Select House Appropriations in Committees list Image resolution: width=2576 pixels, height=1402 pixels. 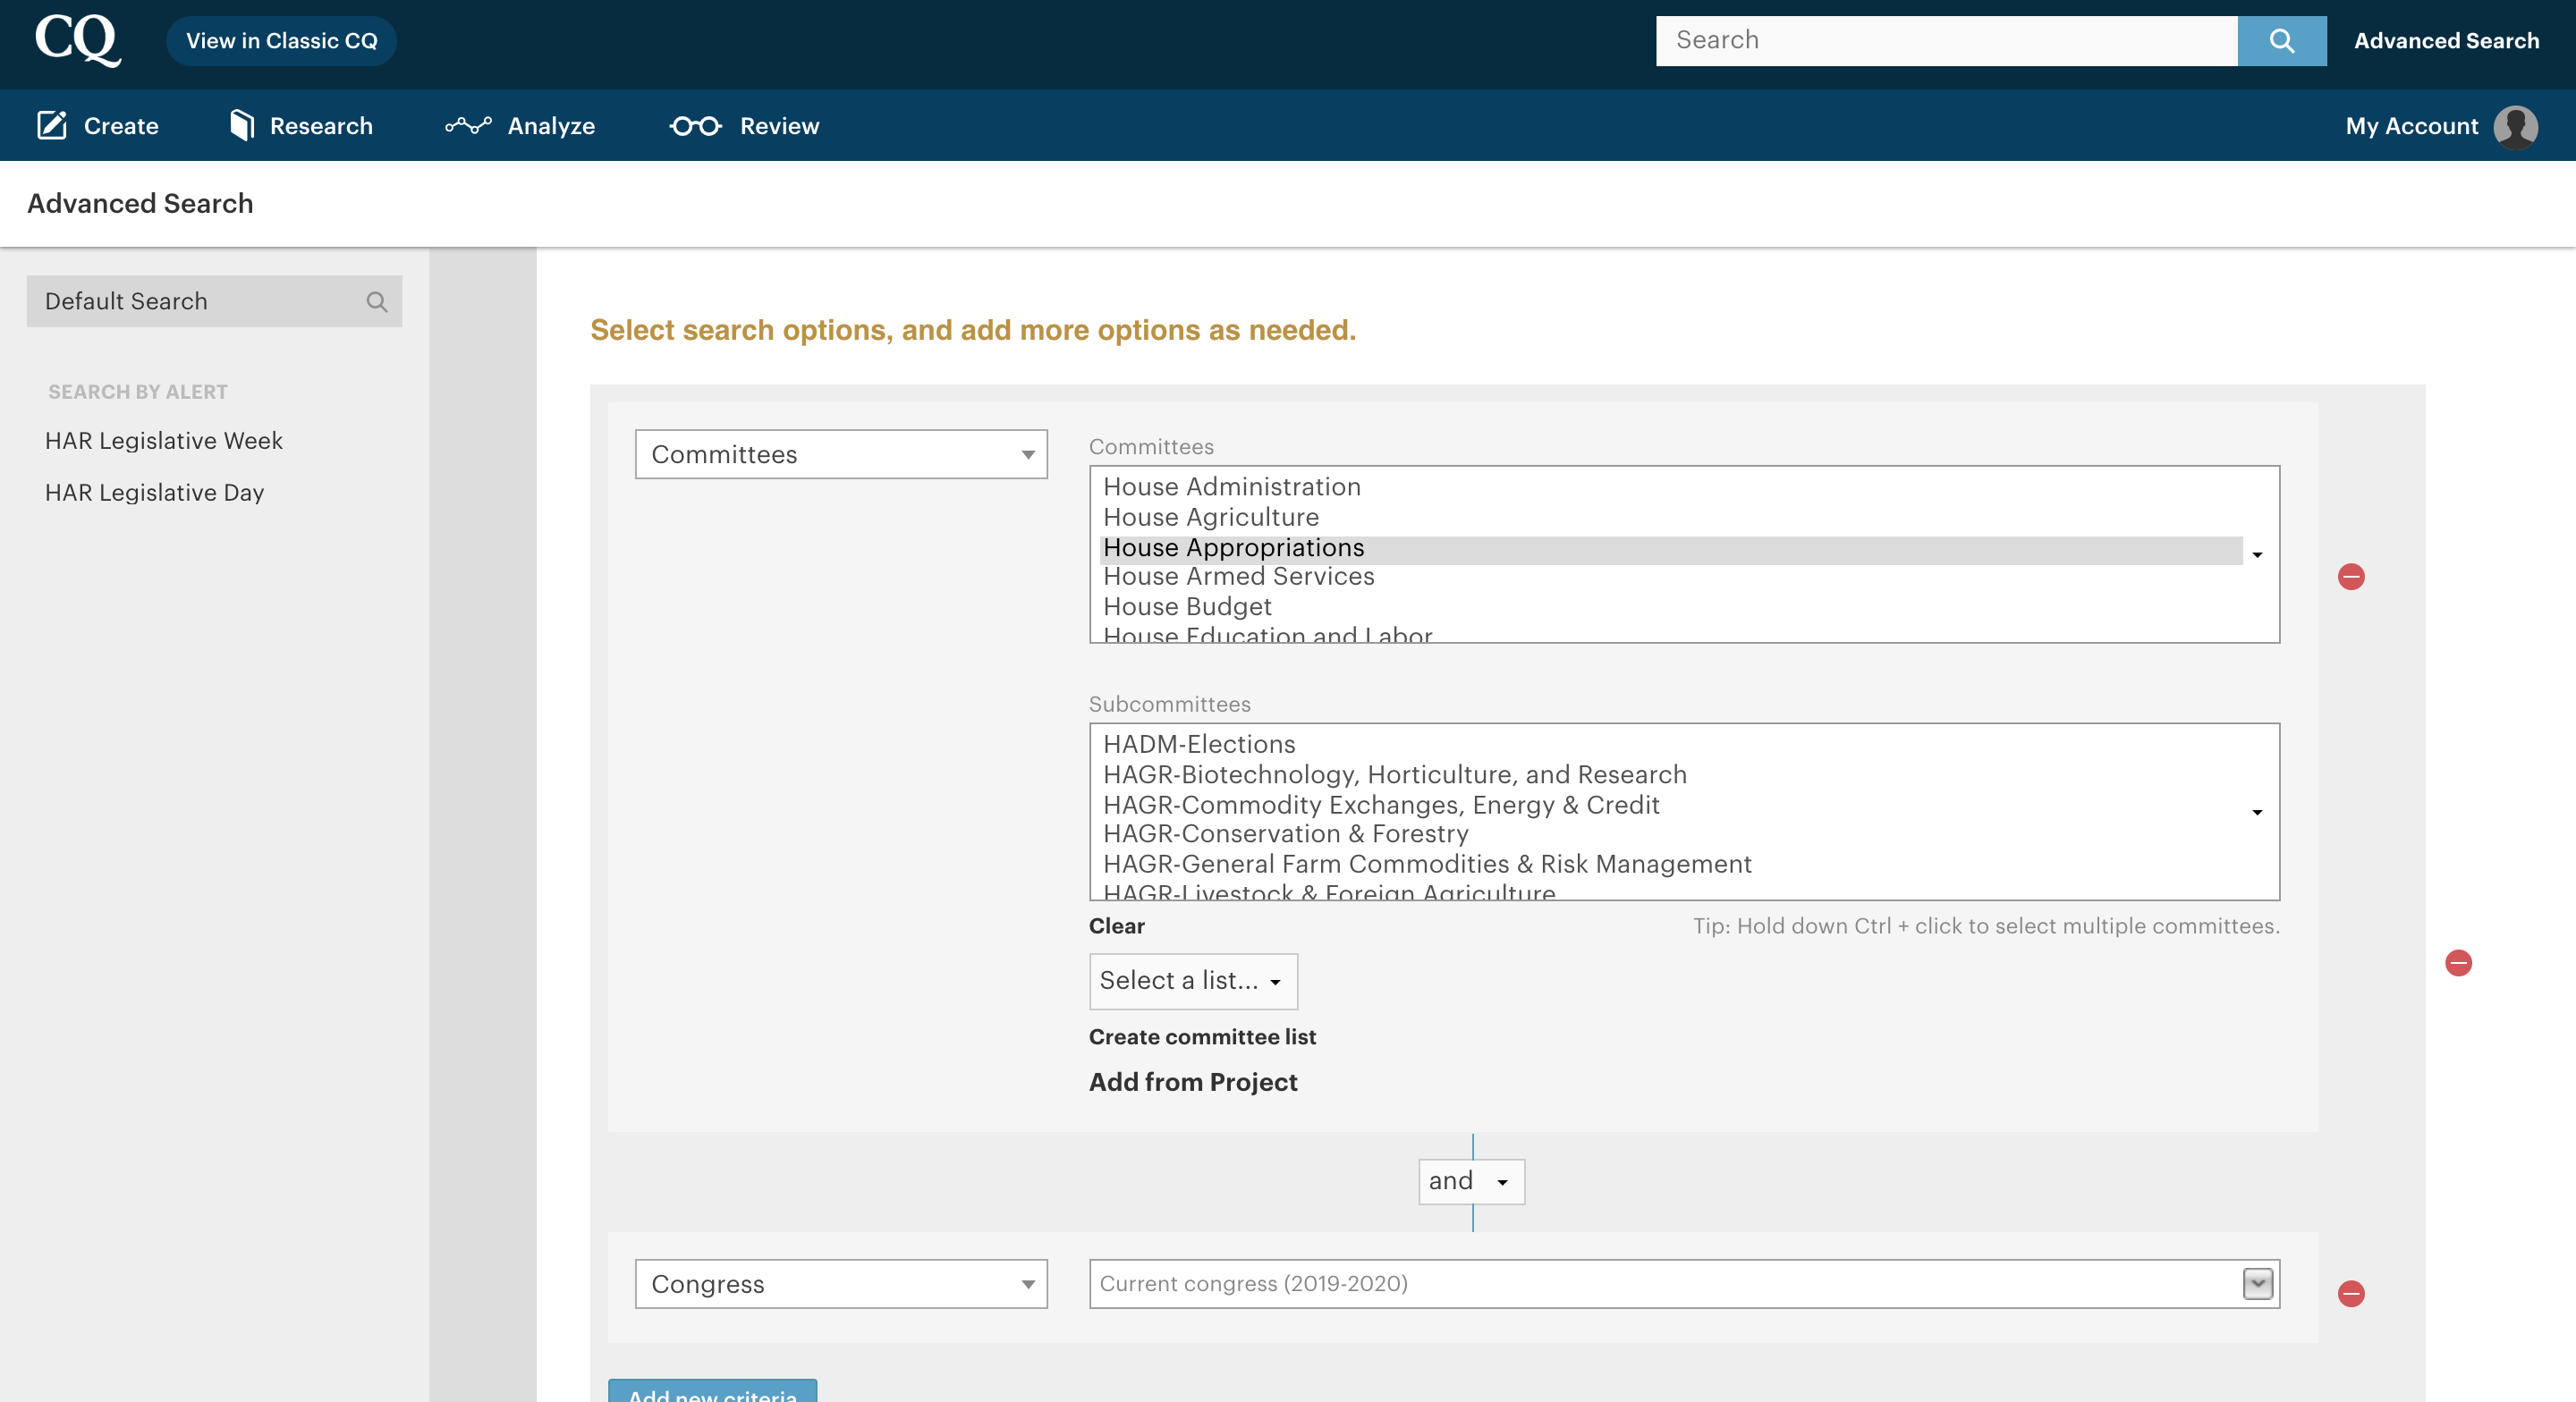coord(1670,548)
